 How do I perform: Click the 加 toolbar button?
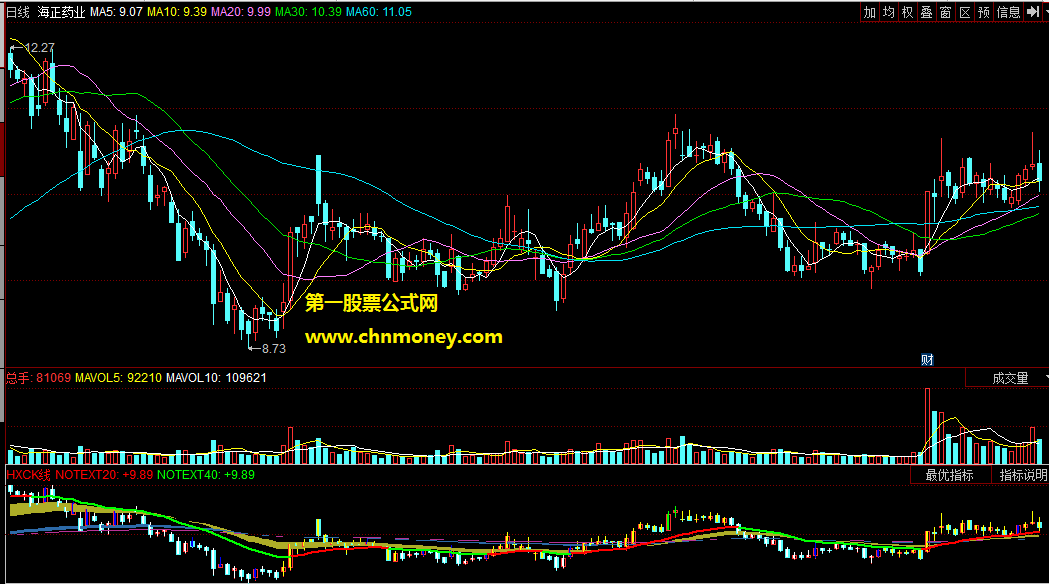[869, 12]
